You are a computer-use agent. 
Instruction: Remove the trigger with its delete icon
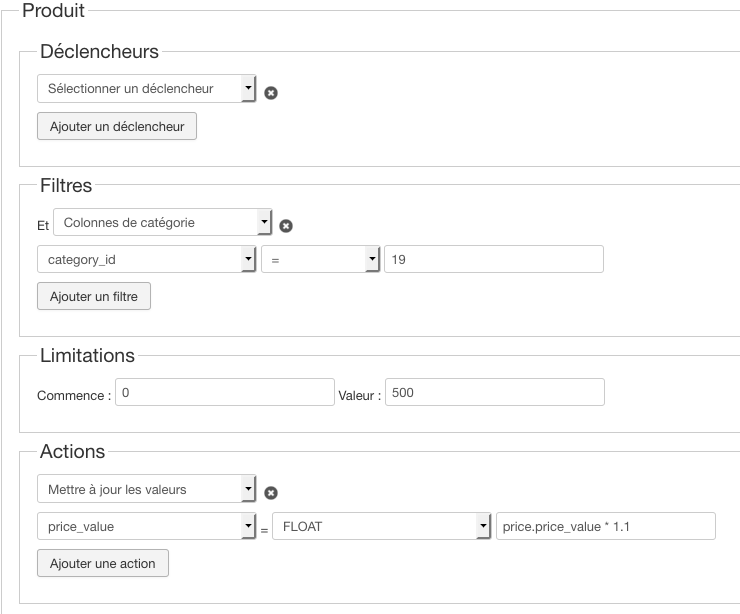pos(271,93)
